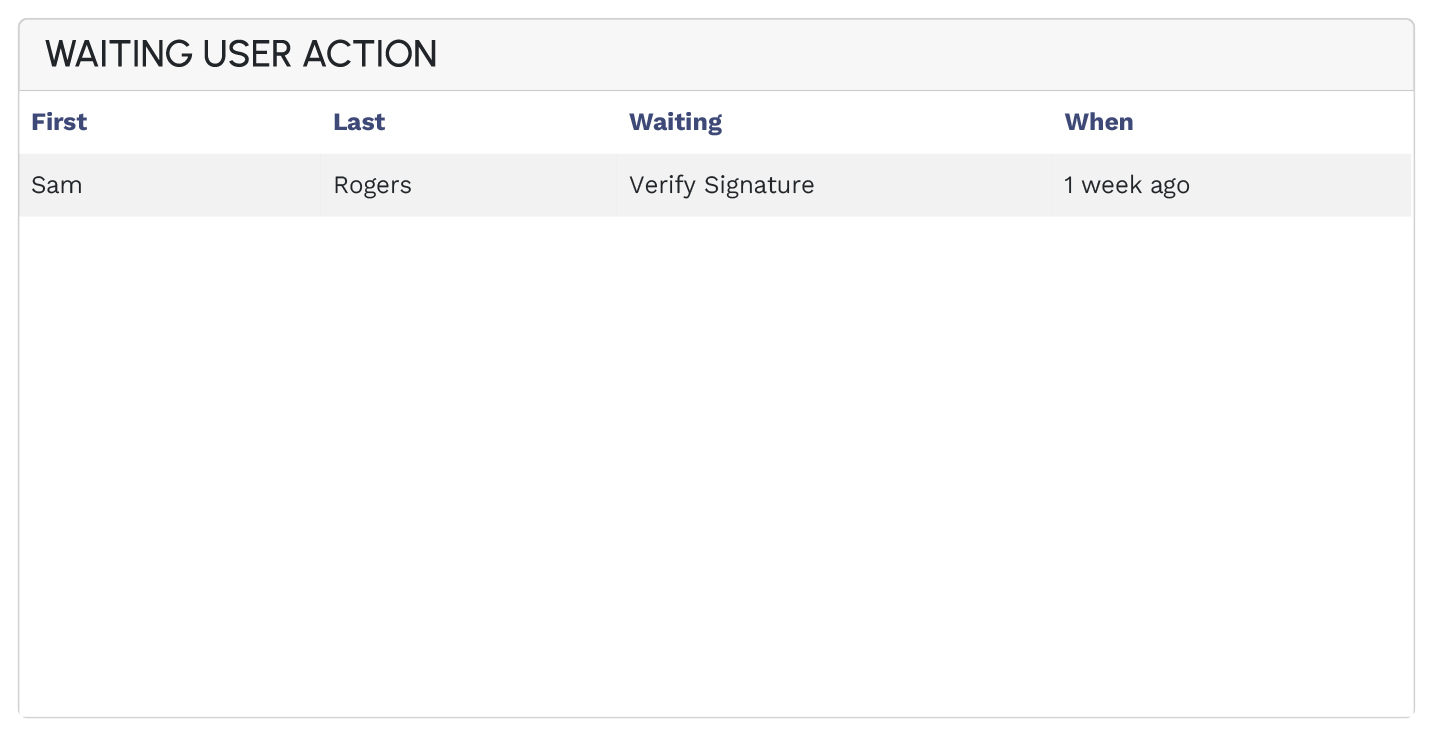Select the first name Sam cell
The height and width of the screenshot is (736, 1432).
(x=57, y=185)
